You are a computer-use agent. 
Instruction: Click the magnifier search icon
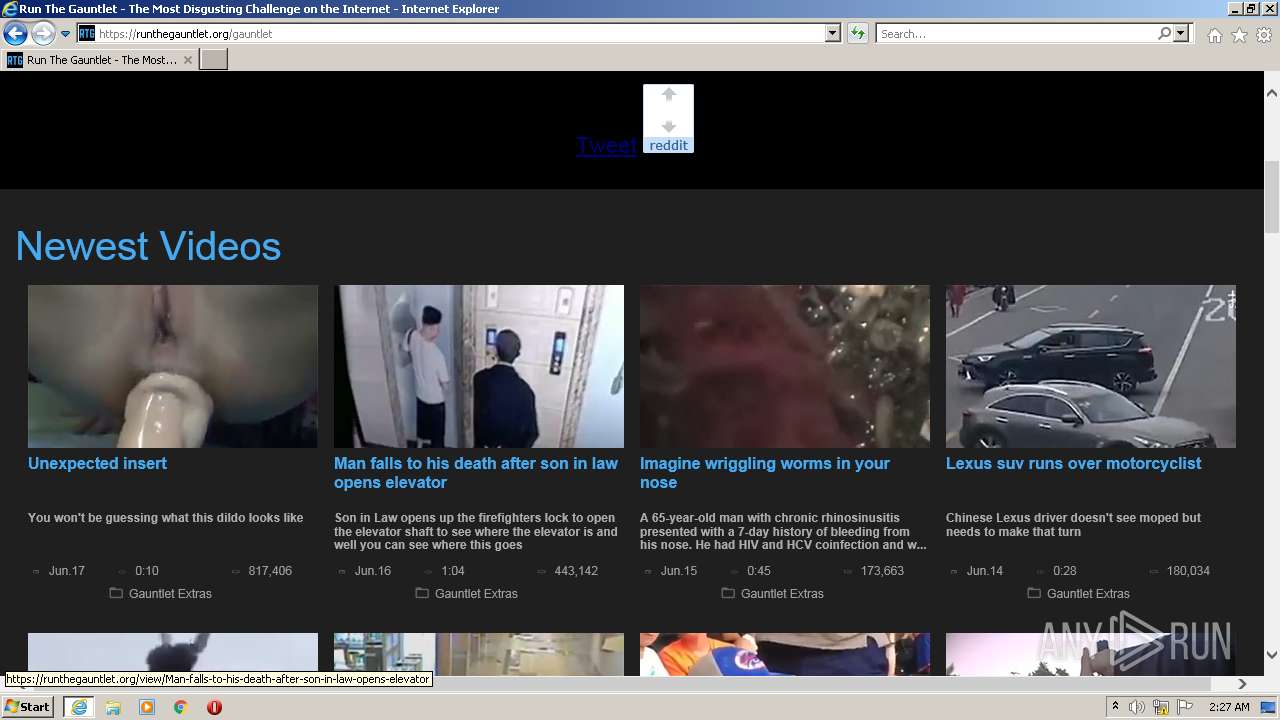click(1164, 33)
